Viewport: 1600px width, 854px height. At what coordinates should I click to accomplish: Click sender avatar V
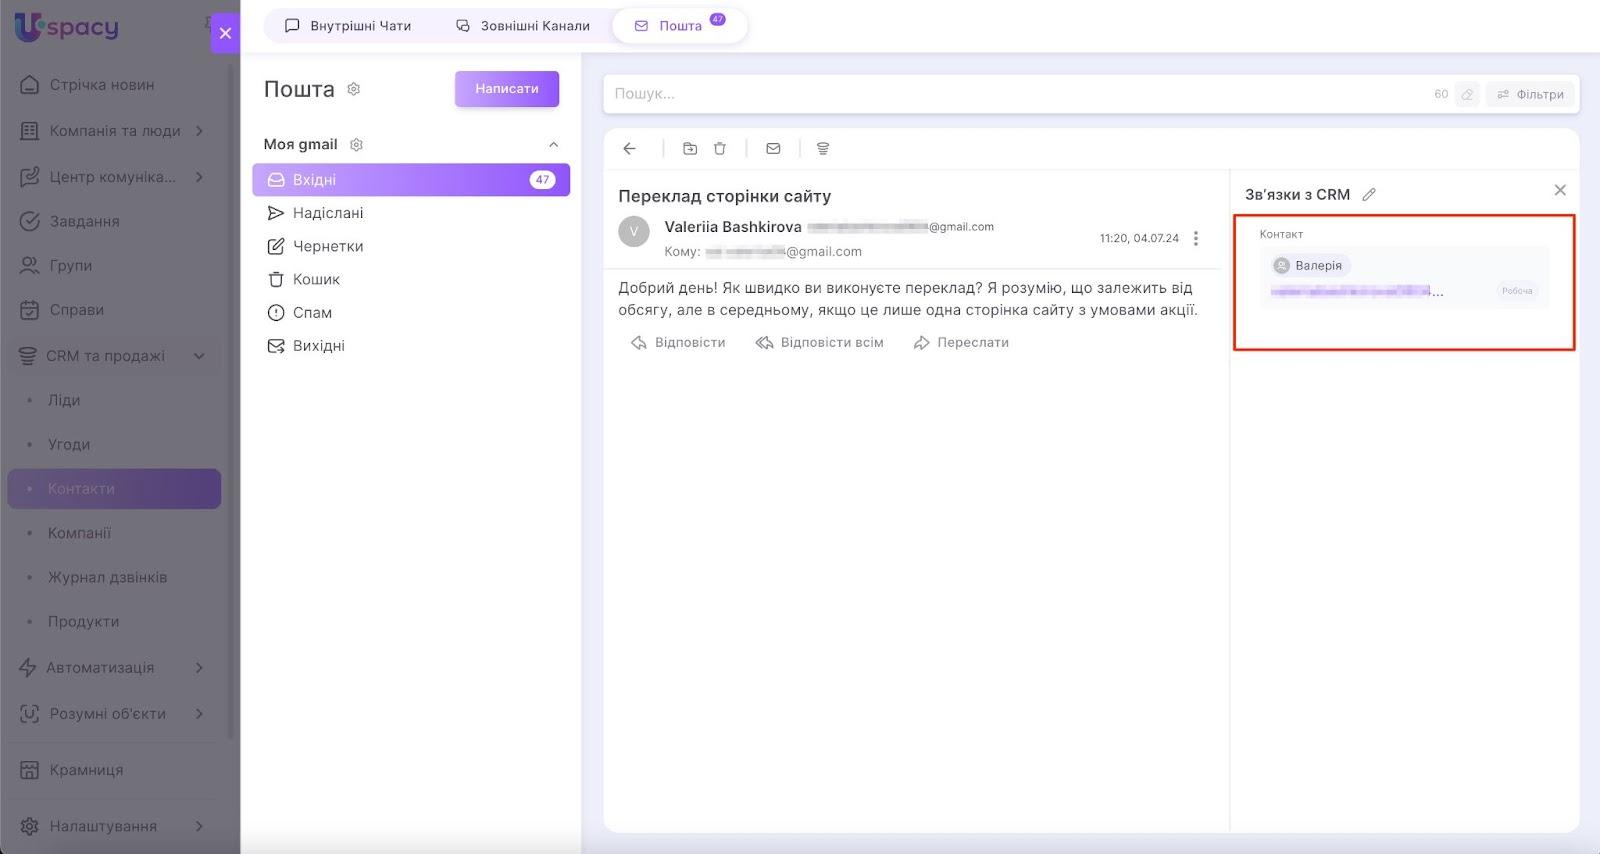634,232
